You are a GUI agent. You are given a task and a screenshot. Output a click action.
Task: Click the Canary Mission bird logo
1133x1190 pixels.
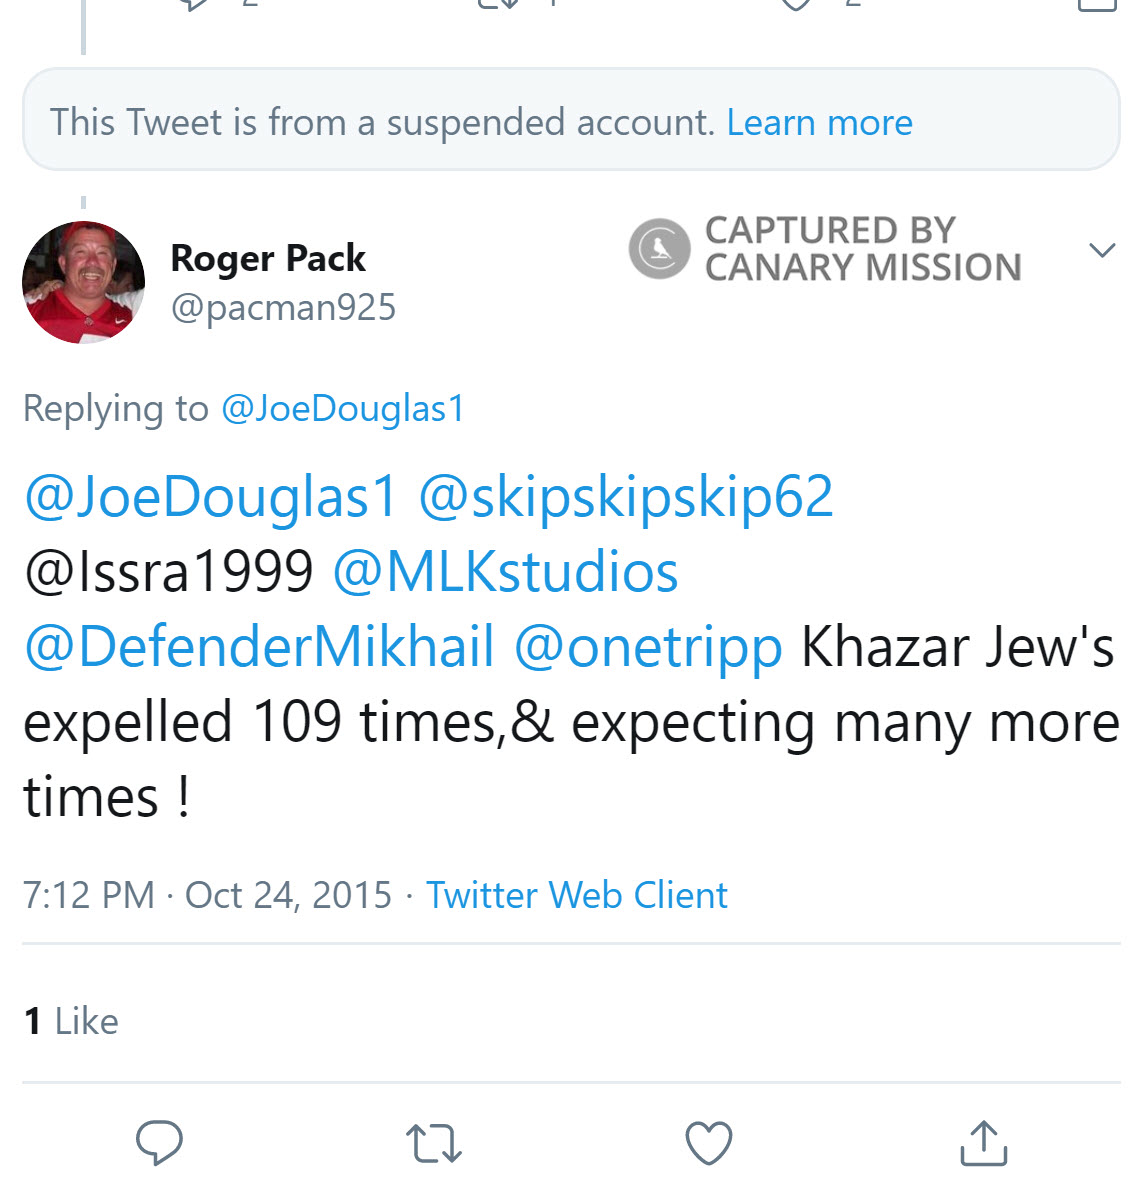tap(659, 248)
